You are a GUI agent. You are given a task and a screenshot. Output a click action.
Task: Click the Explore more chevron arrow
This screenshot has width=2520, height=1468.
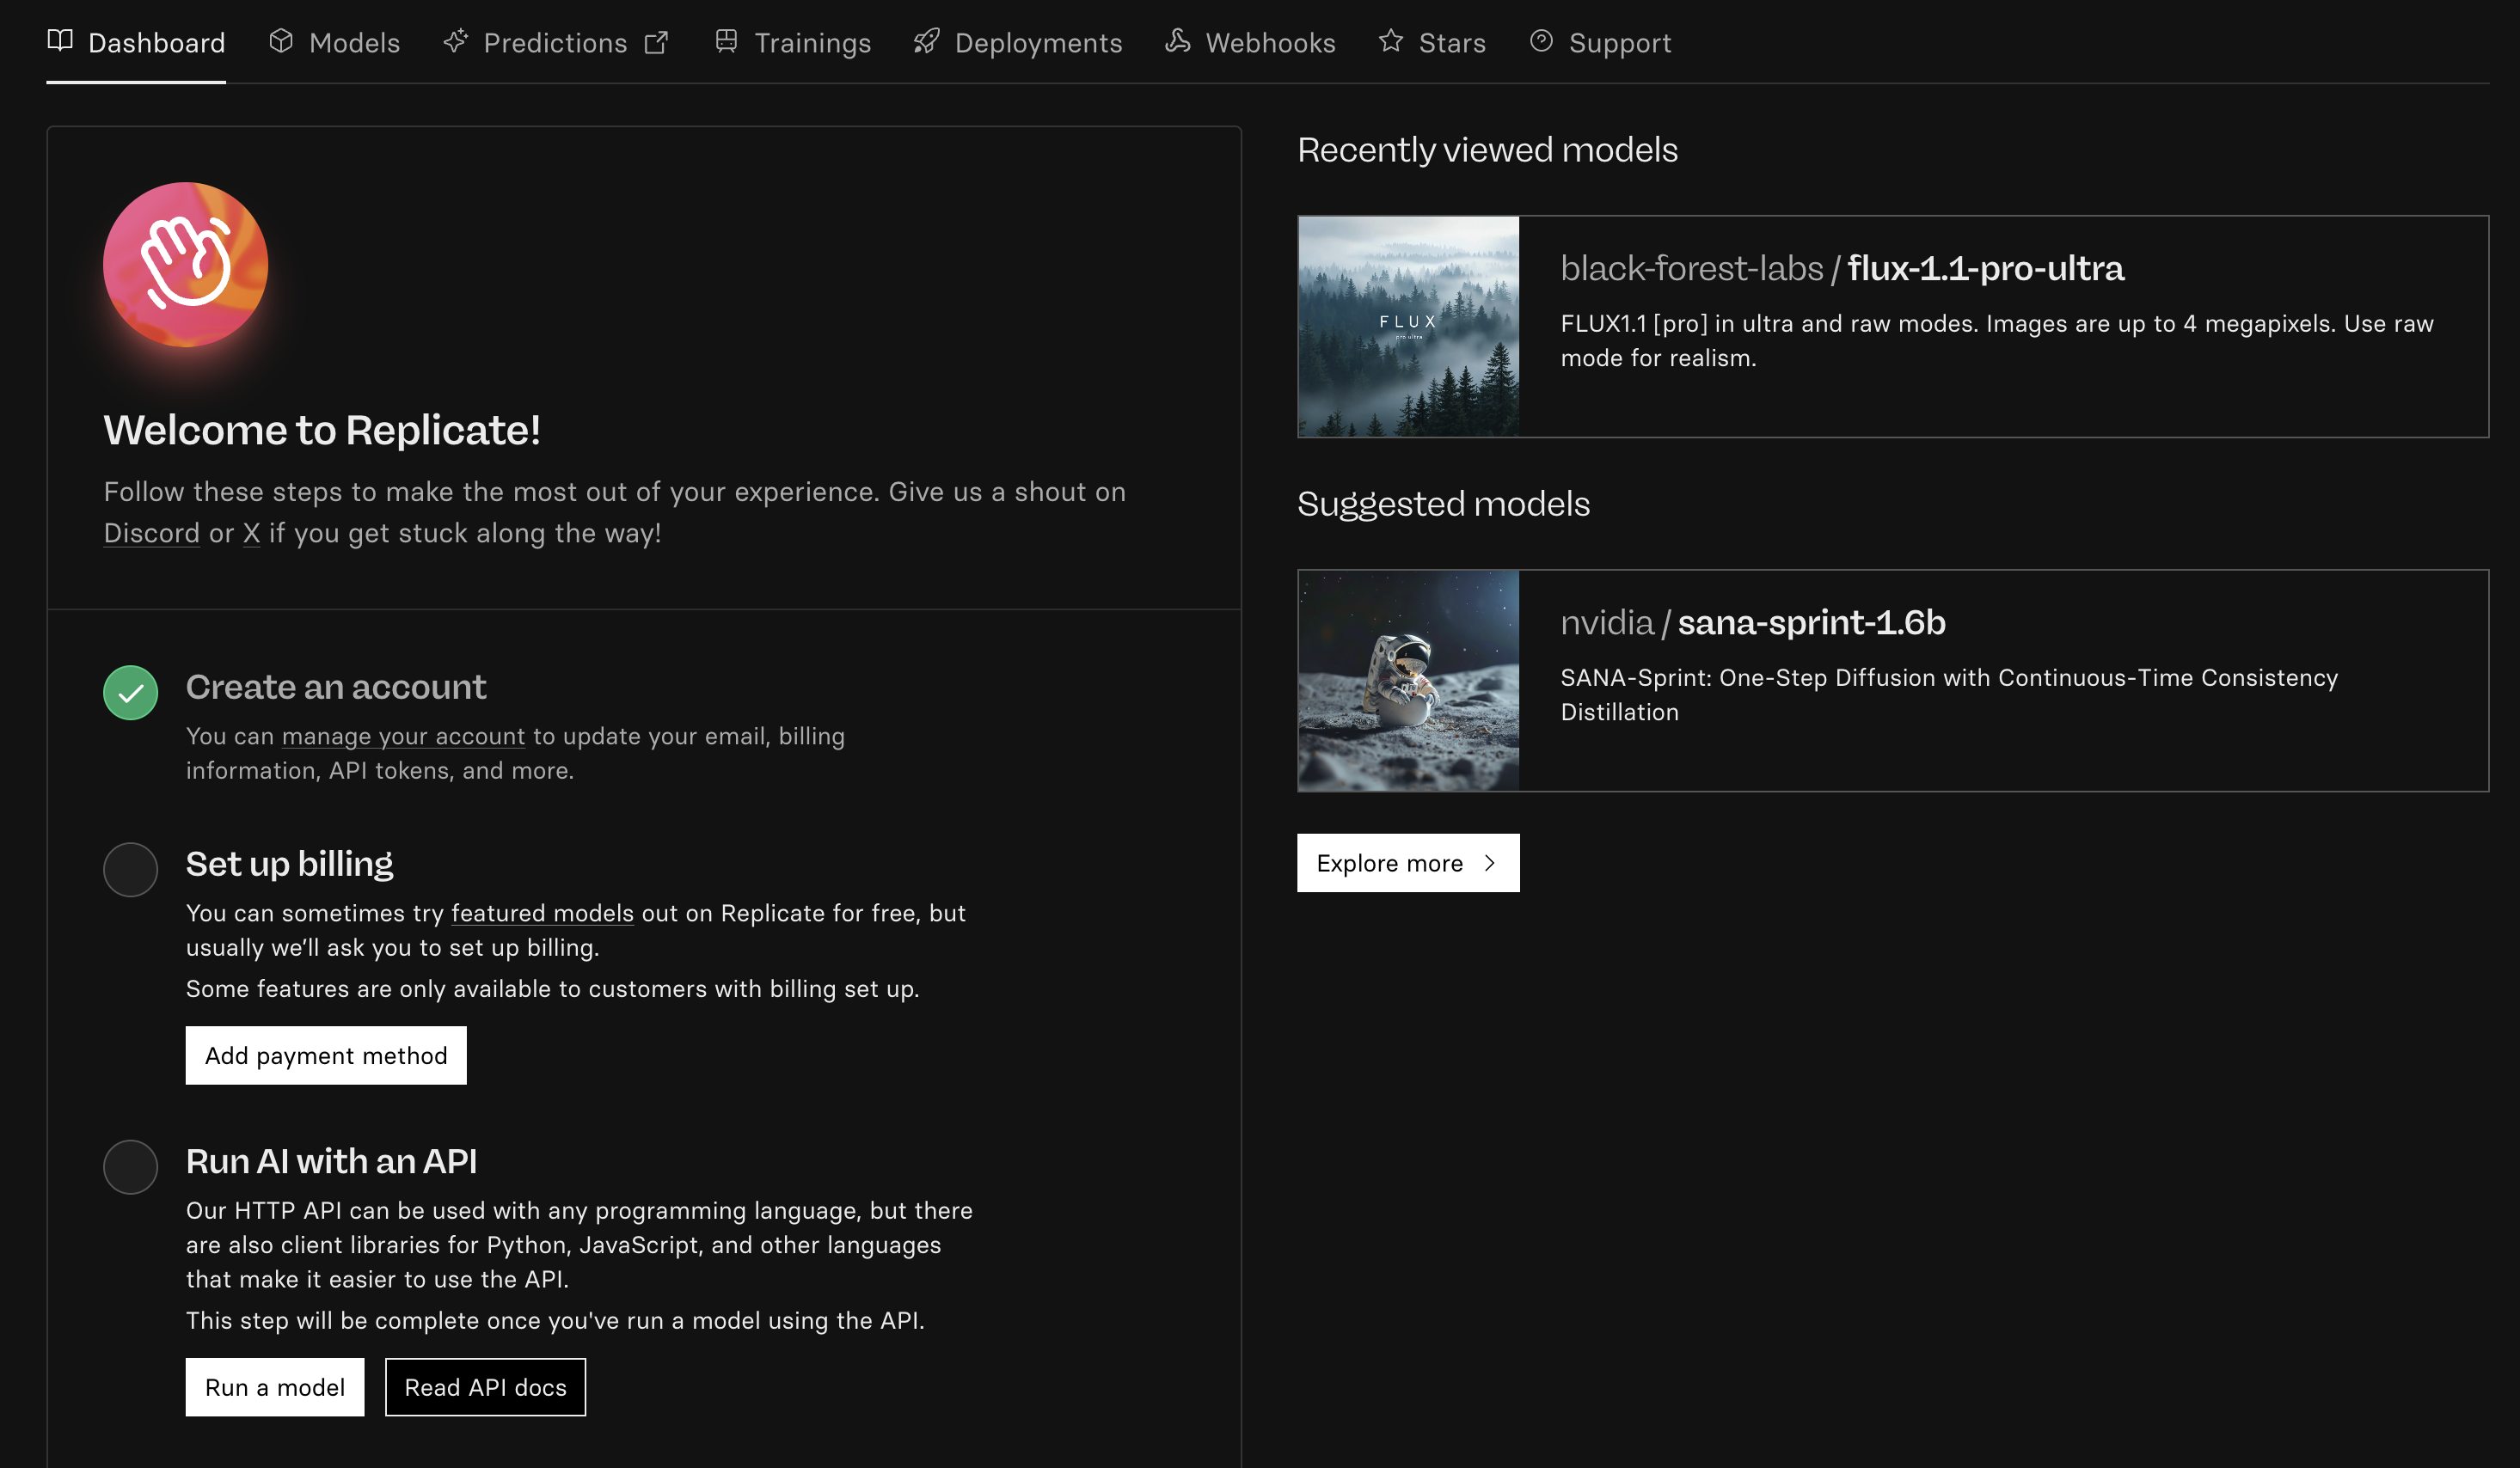pos(1490,863)
